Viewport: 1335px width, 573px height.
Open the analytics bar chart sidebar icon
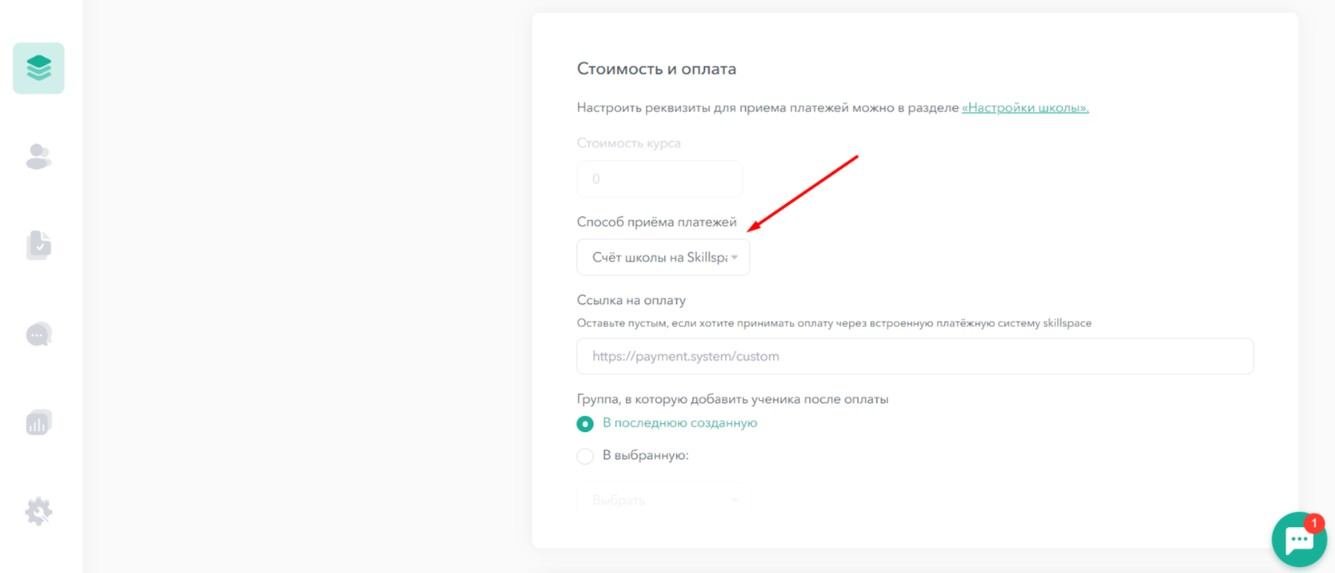click(38, 422)
